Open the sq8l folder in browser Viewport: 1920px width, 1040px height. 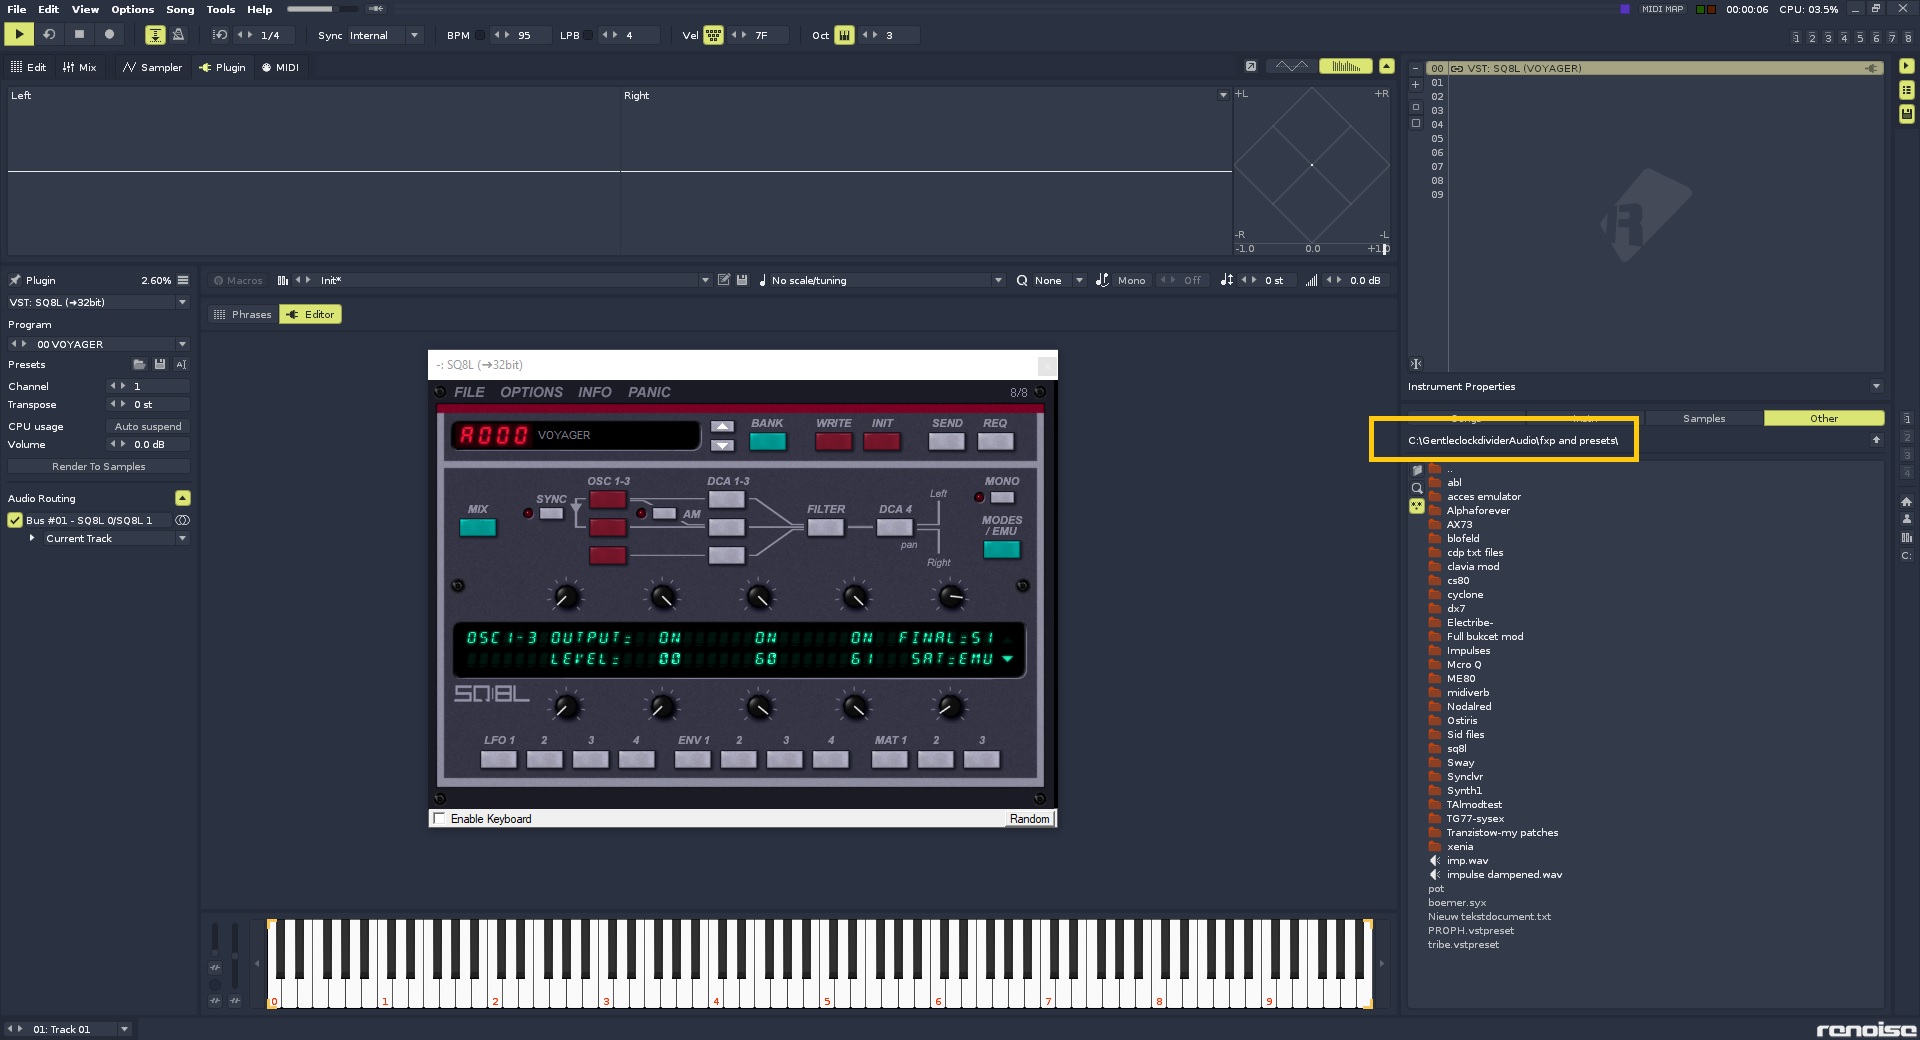pos(1456,748)
